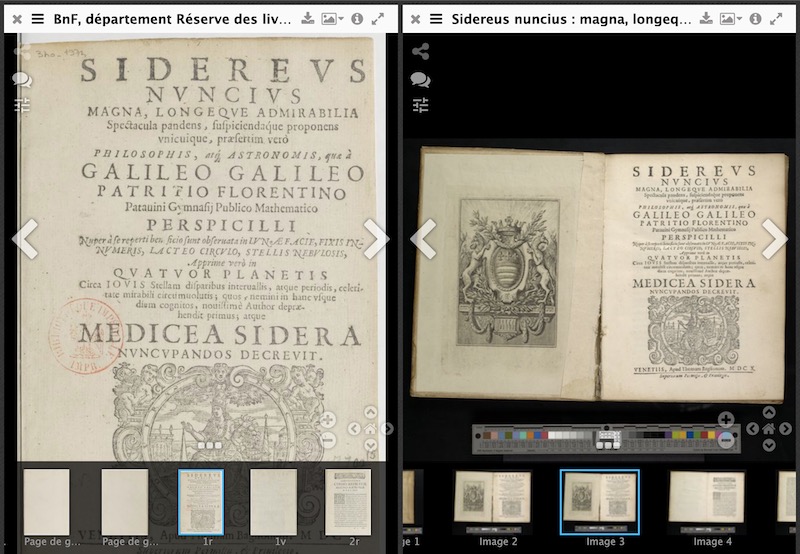
Task: Pan left in the right viewer
Action: point(752,429)
